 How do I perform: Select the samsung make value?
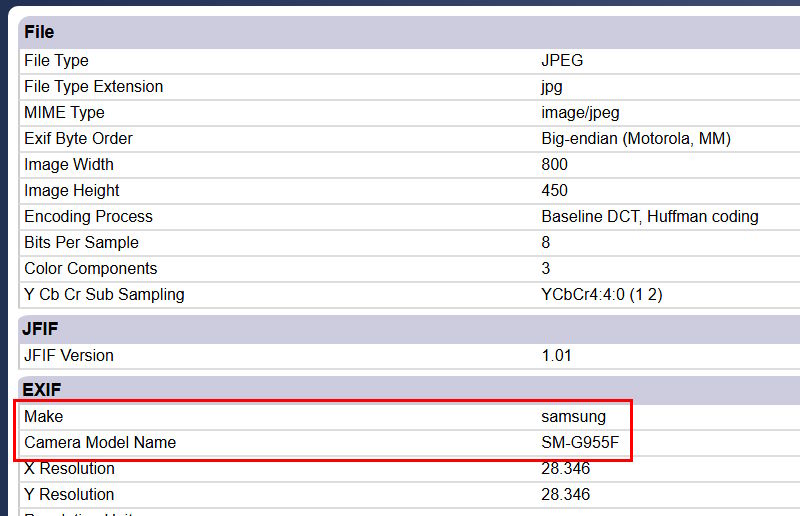pos(573,416)
